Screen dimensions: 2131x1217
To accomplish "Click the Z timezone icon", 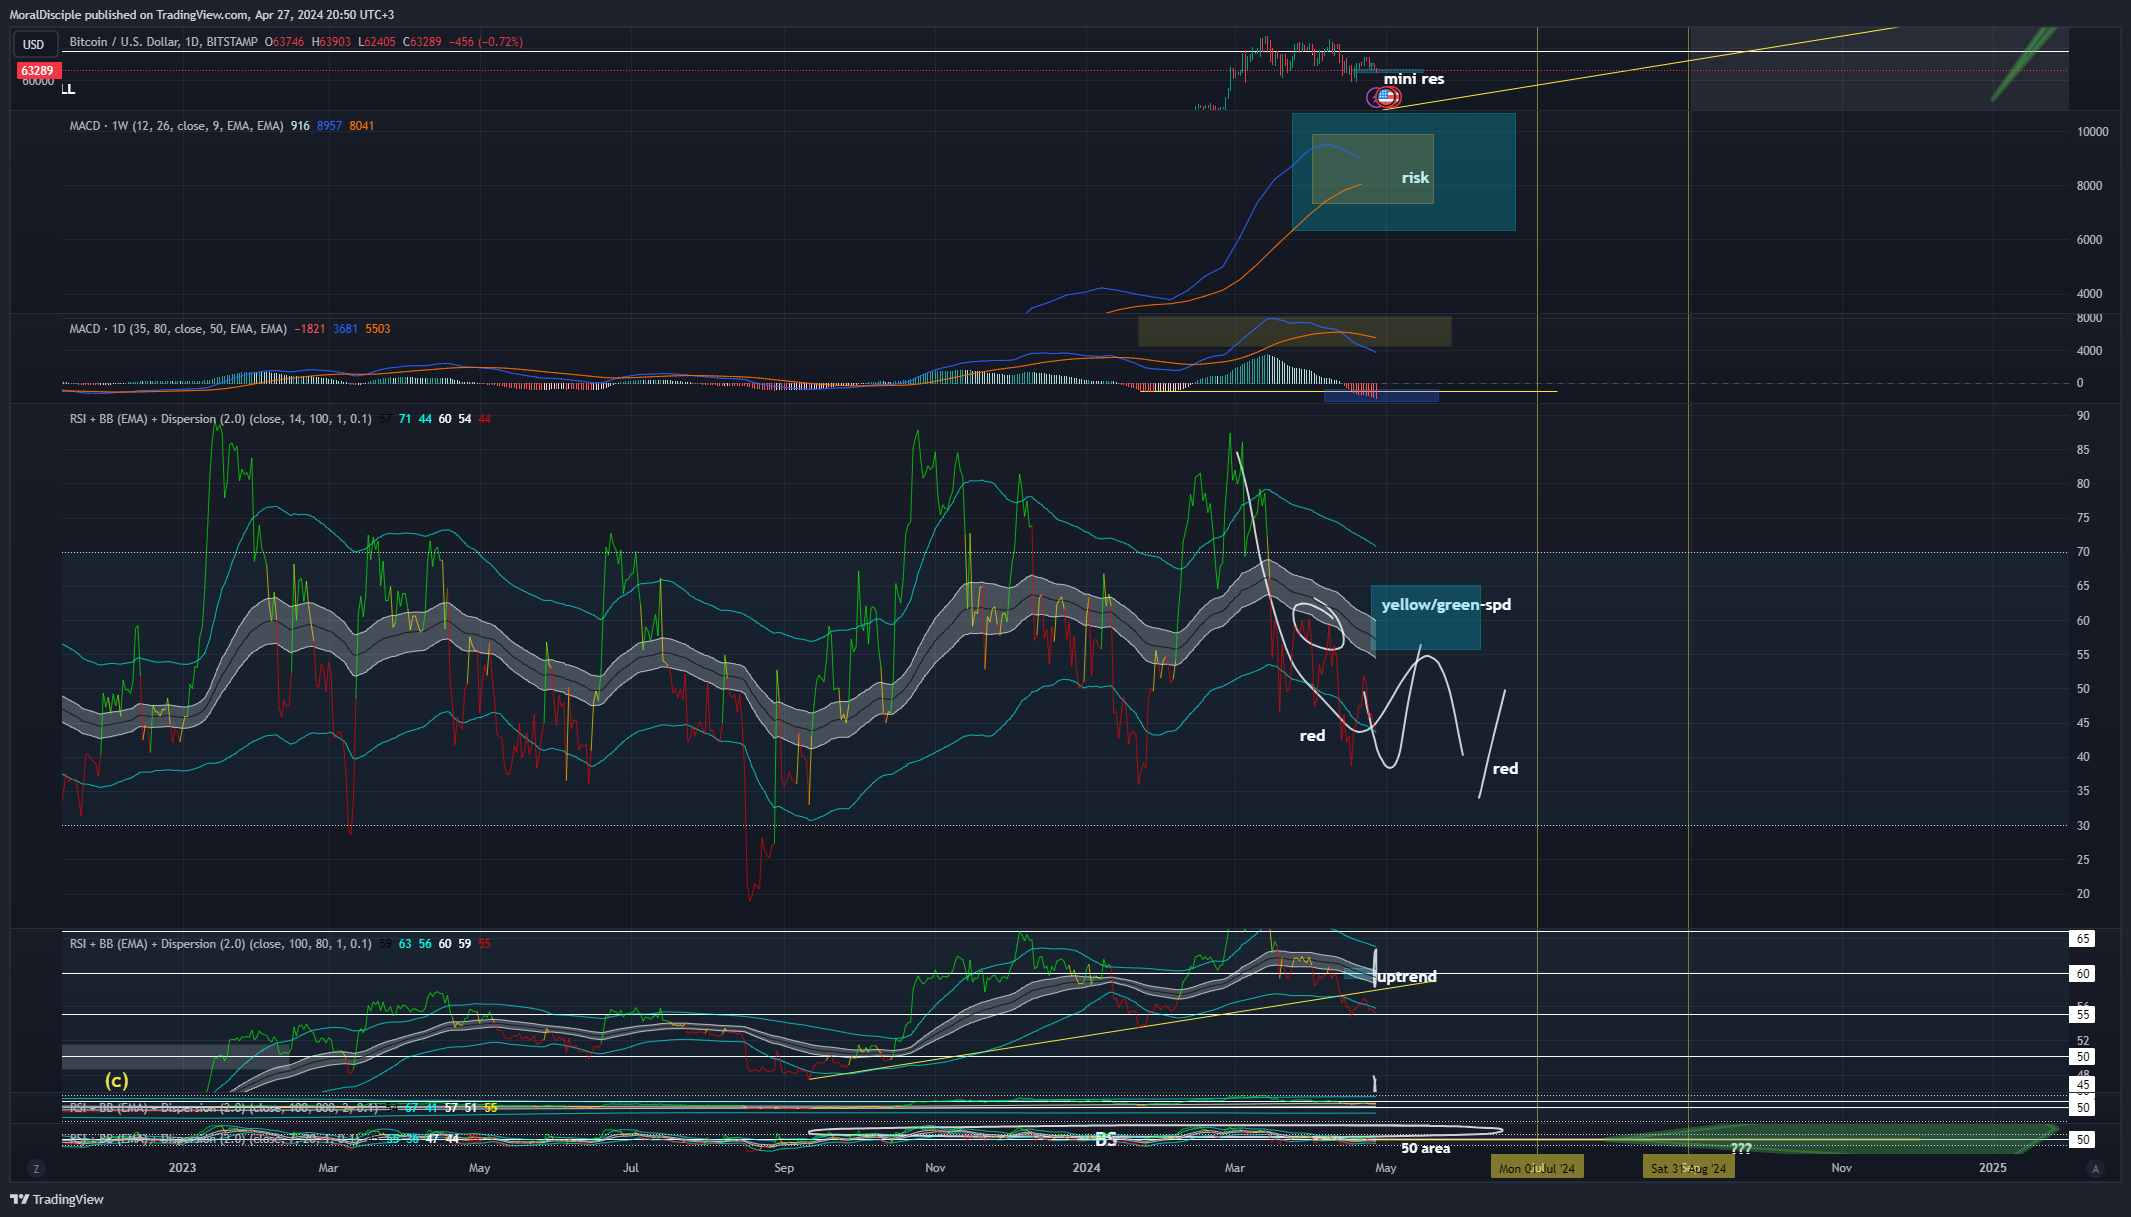I will [x=37, y=1168].
